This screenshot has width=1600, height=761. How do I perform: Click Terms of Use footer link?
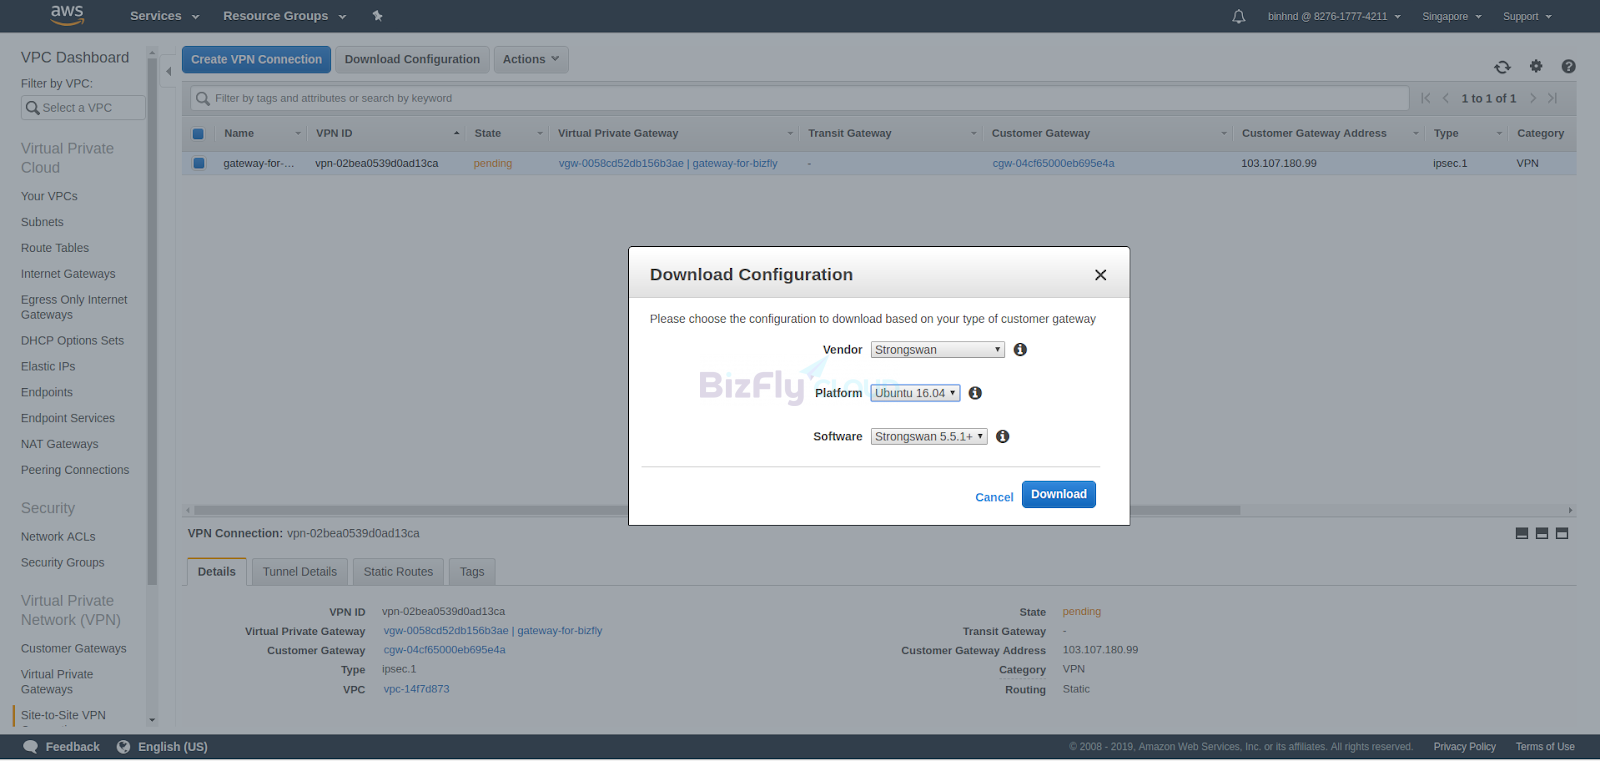[x=1545, y=747]
